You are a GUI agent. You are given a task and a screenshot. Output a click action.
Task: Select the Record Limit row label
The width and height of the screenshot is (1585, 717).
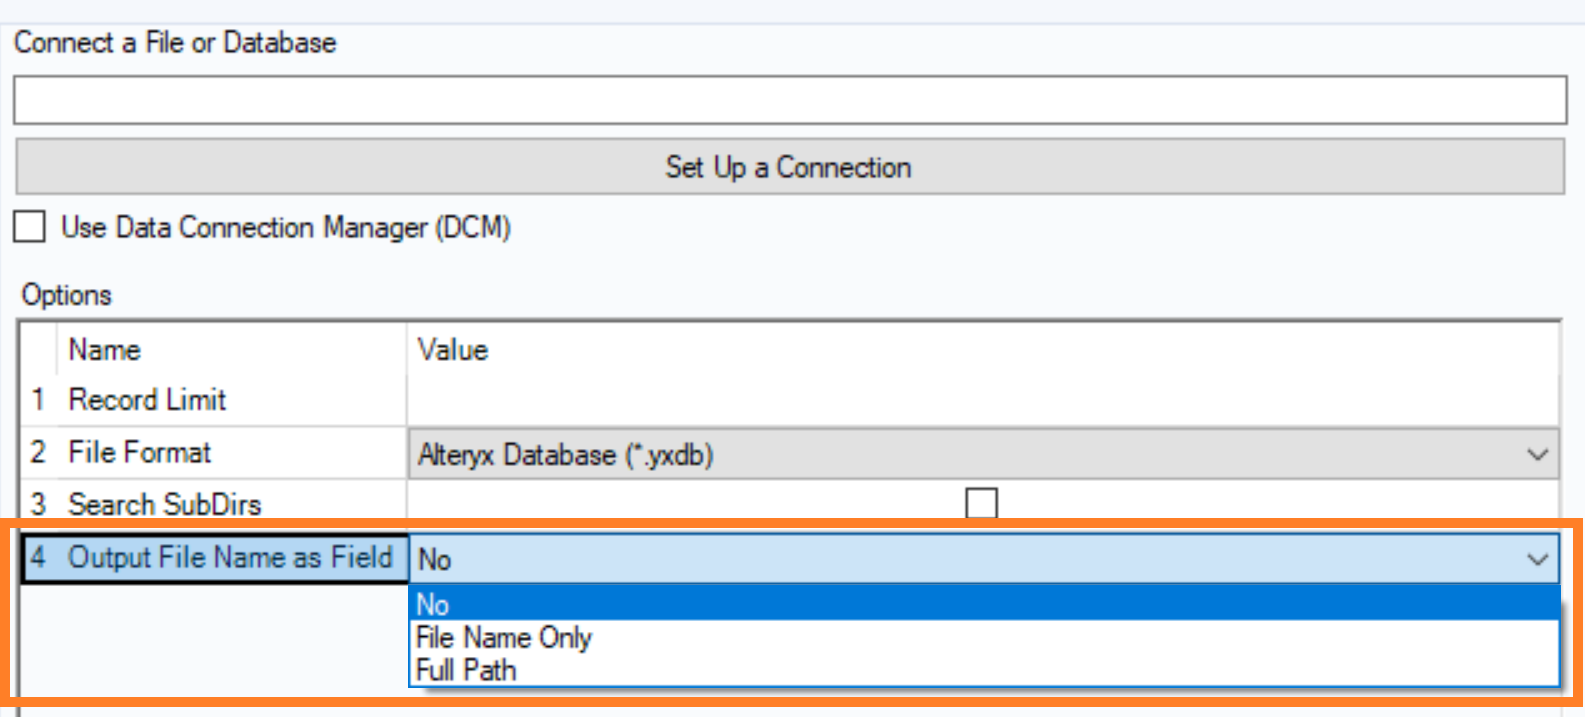(147, 400)
